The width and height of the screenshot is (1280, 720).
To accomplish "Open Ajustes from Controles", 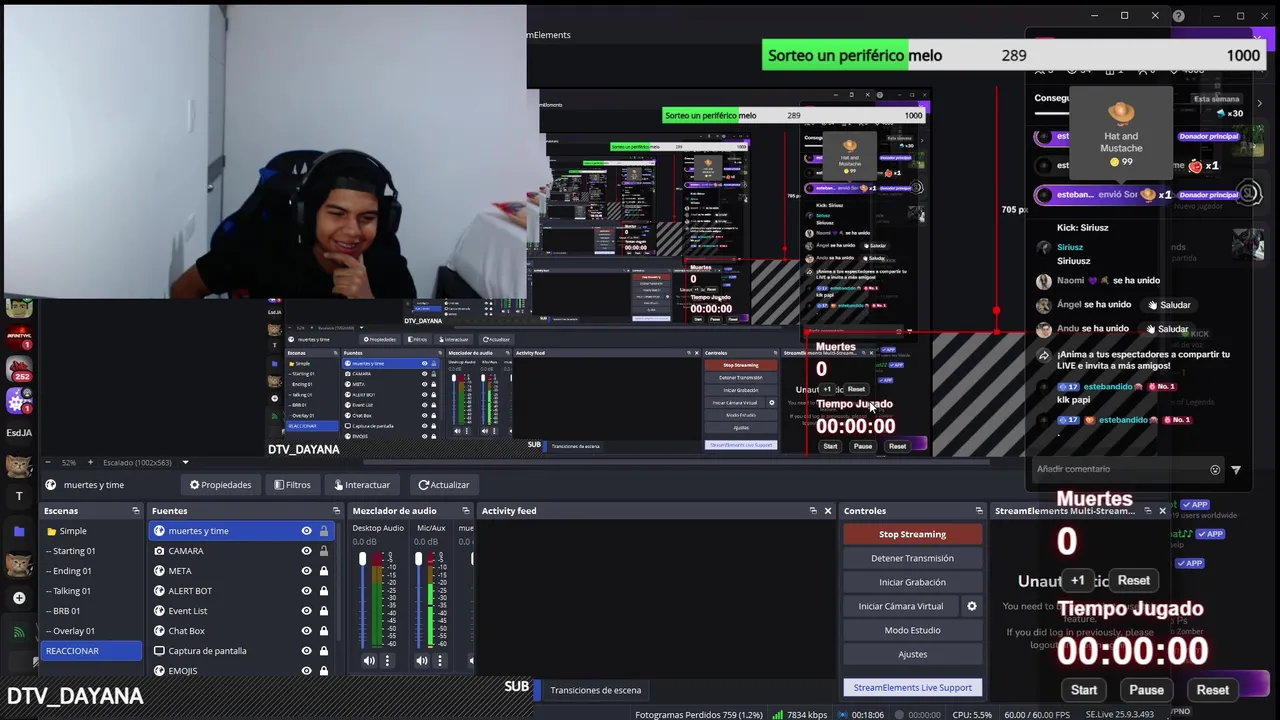I will tap(912, 654).
